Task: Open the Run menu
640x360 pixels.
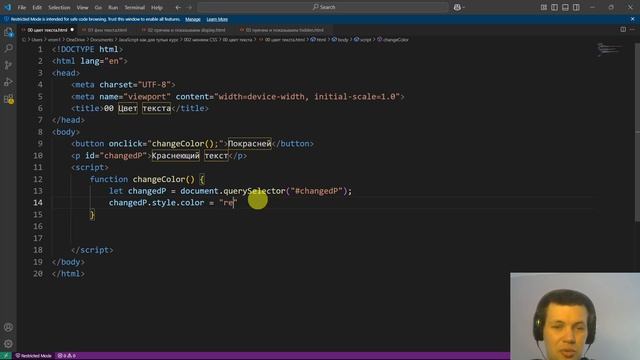Action: (113, 7)
